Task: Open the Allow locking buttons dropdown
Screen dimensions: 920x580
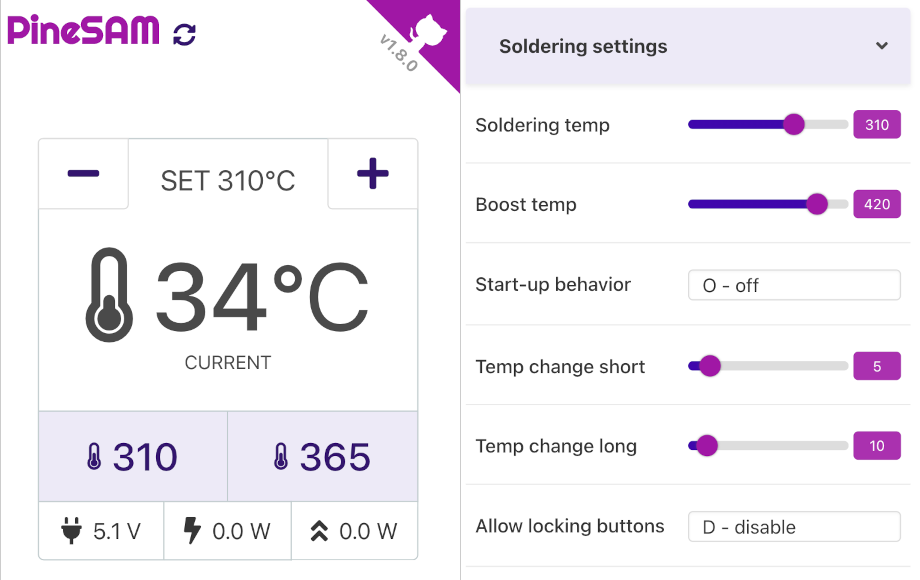Action: [x=794, y=526]
